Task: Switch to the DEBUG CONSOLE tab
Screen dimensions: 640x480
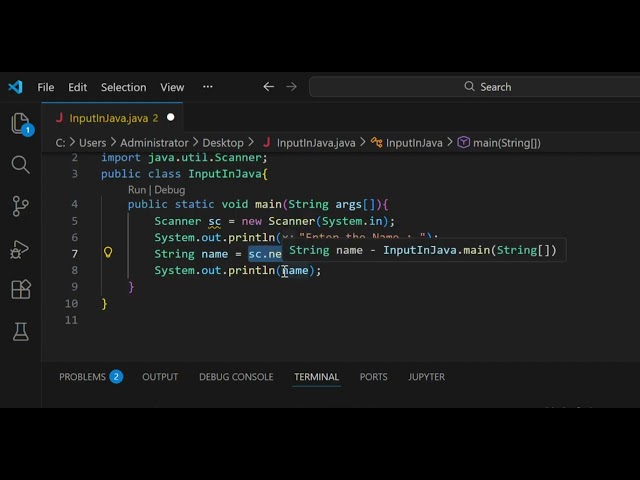Action: click(236, 377)
